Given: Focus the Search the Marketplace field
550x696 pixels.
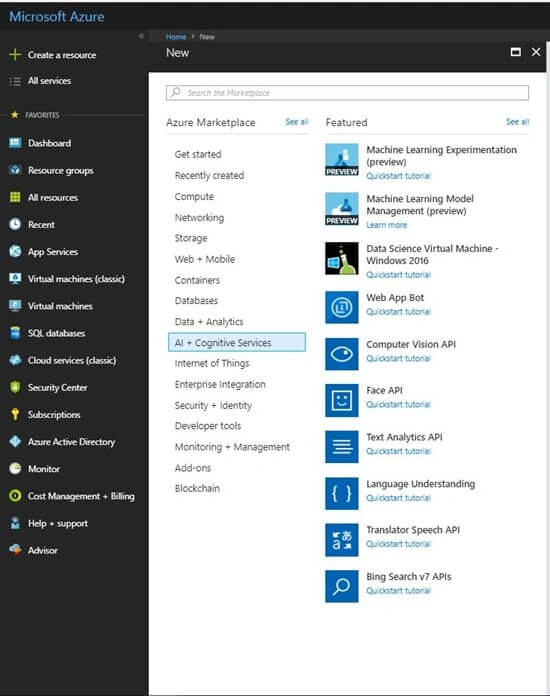Looking at the screenshot, I should tap(347, 93).
